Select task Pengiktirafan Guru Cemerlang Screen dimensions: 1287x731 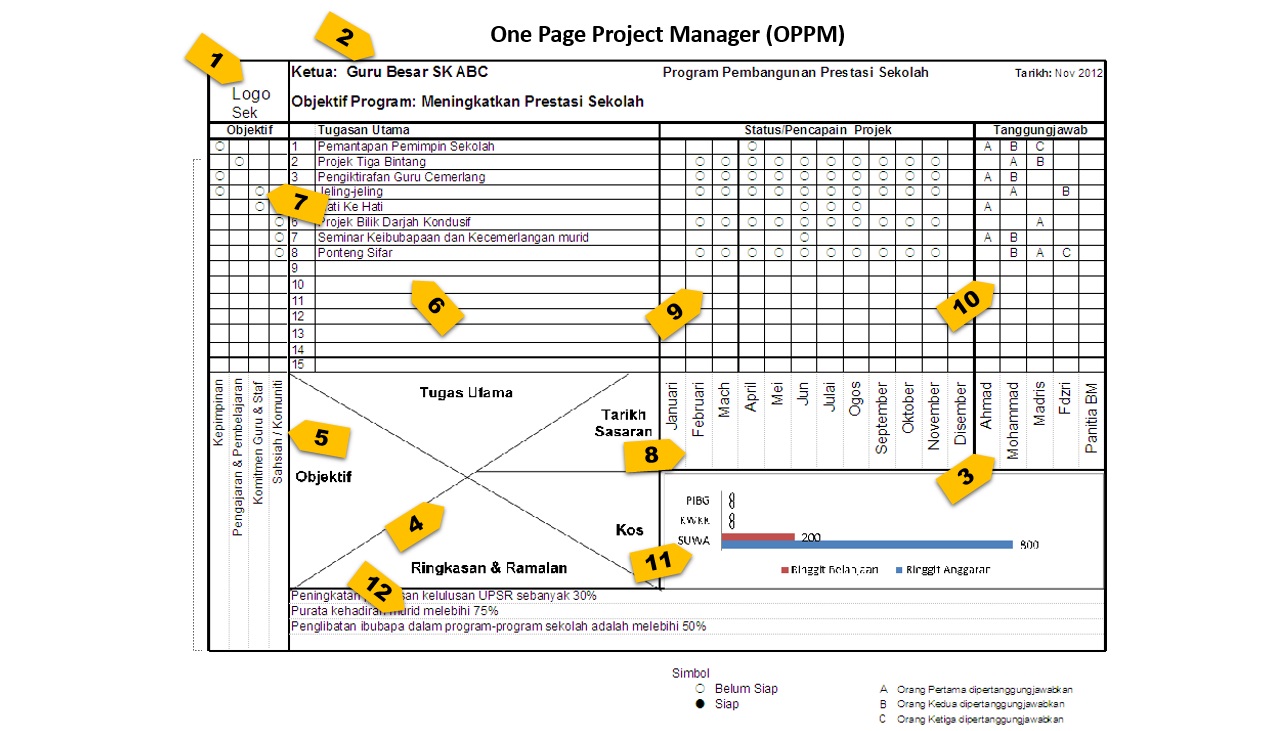click(401, 177)
